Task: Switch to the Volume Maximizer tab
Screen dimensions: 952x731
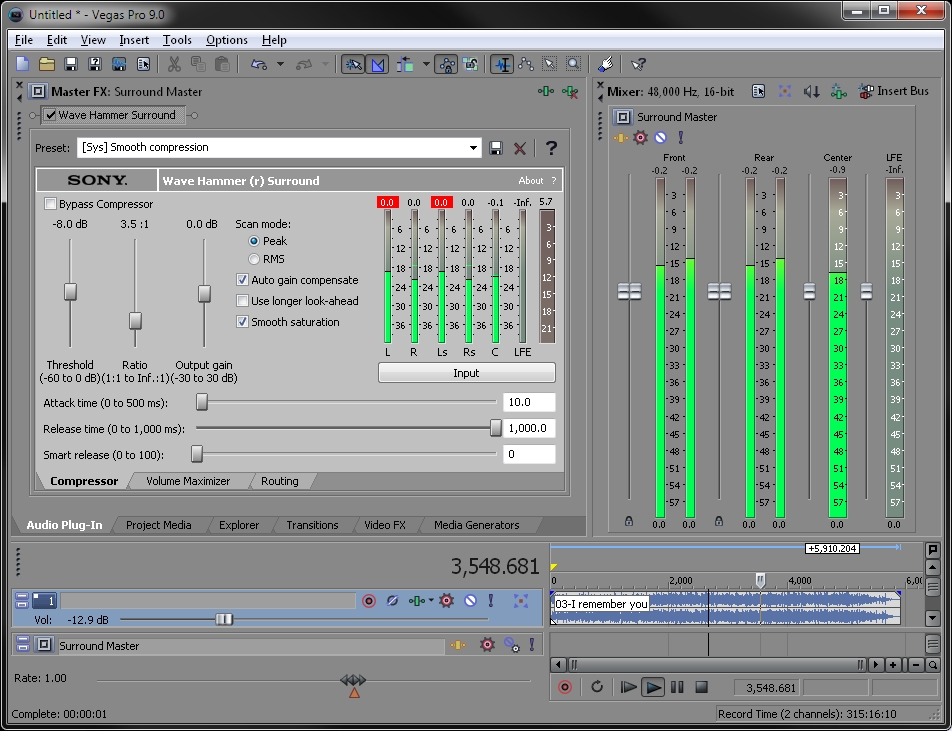Action: [188, 481]
